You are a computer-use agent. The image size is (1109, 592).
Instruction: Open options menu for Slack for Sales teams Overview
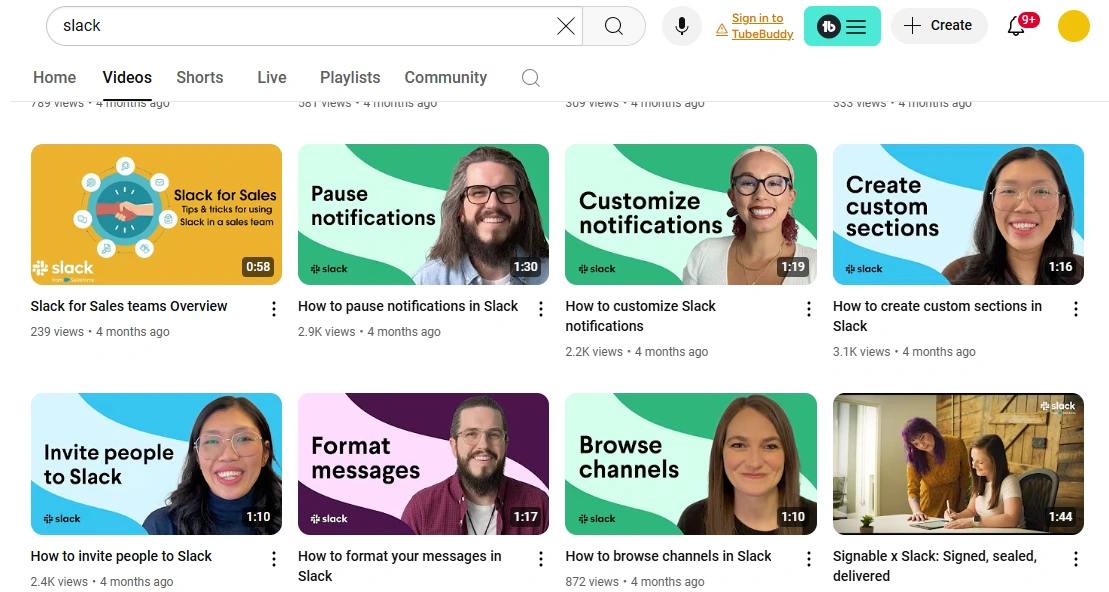tap(274, 308)
